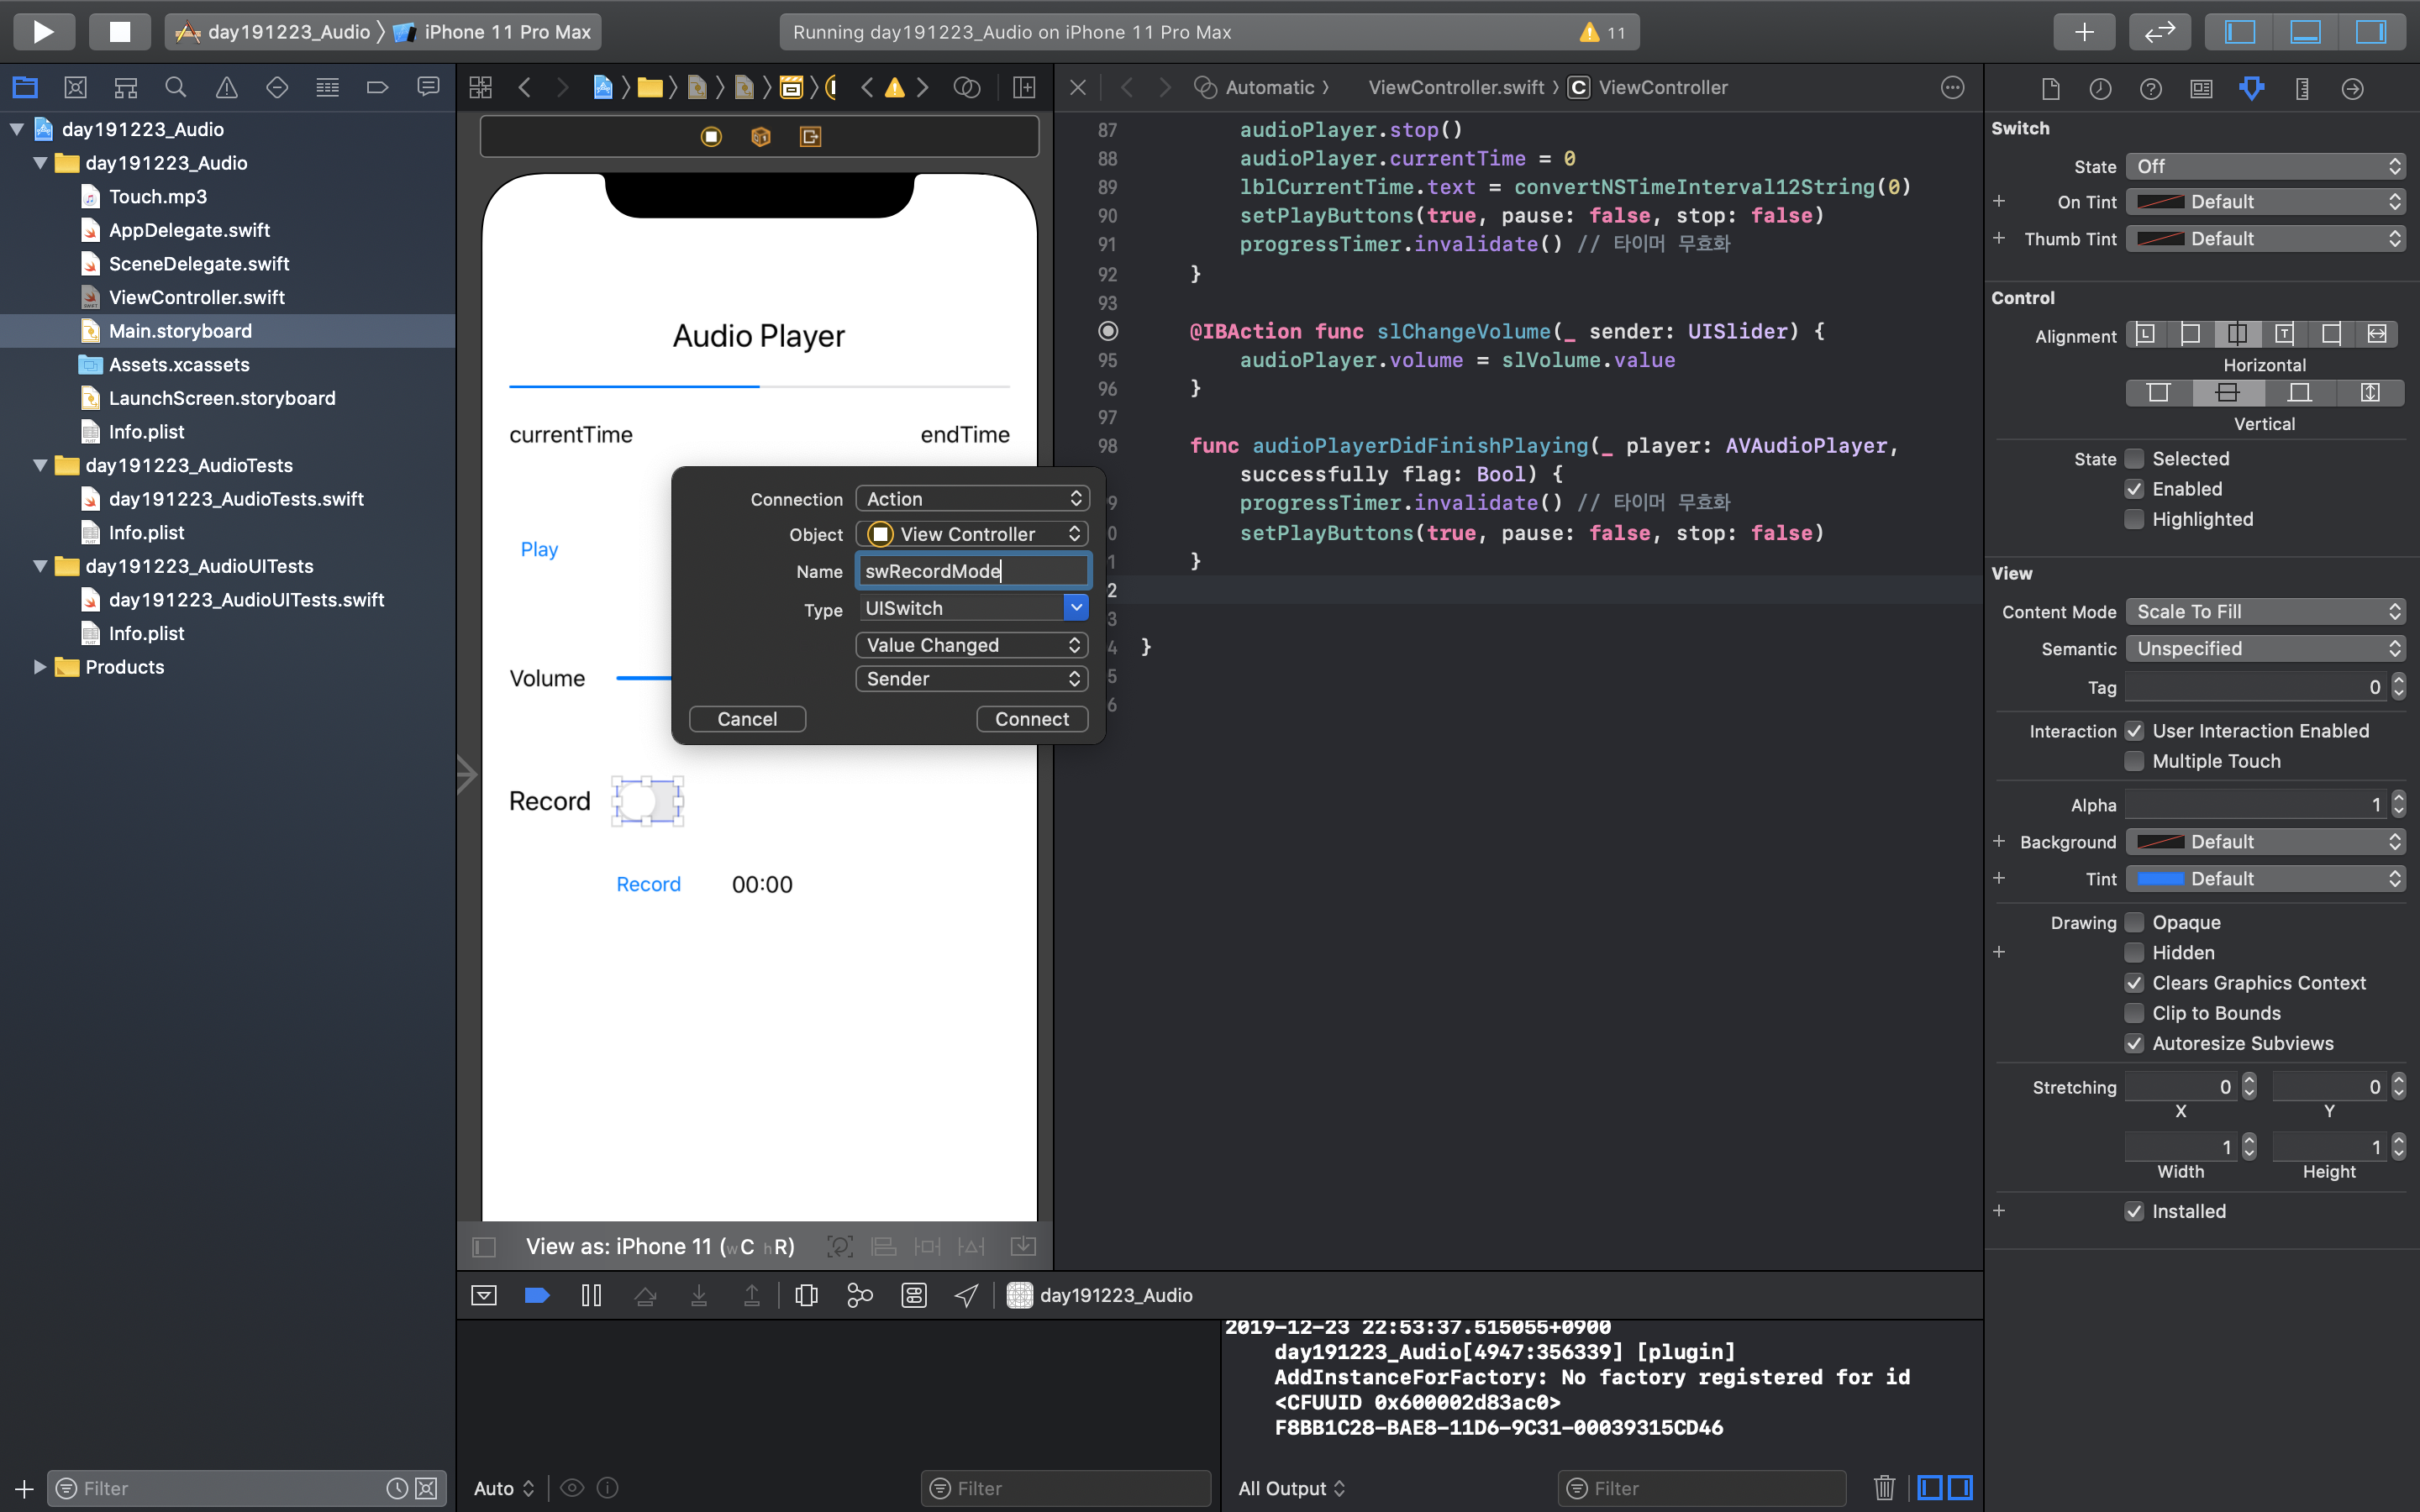
Task: Select ViewController.swift in the project navigator
Action: pos(196,297)
